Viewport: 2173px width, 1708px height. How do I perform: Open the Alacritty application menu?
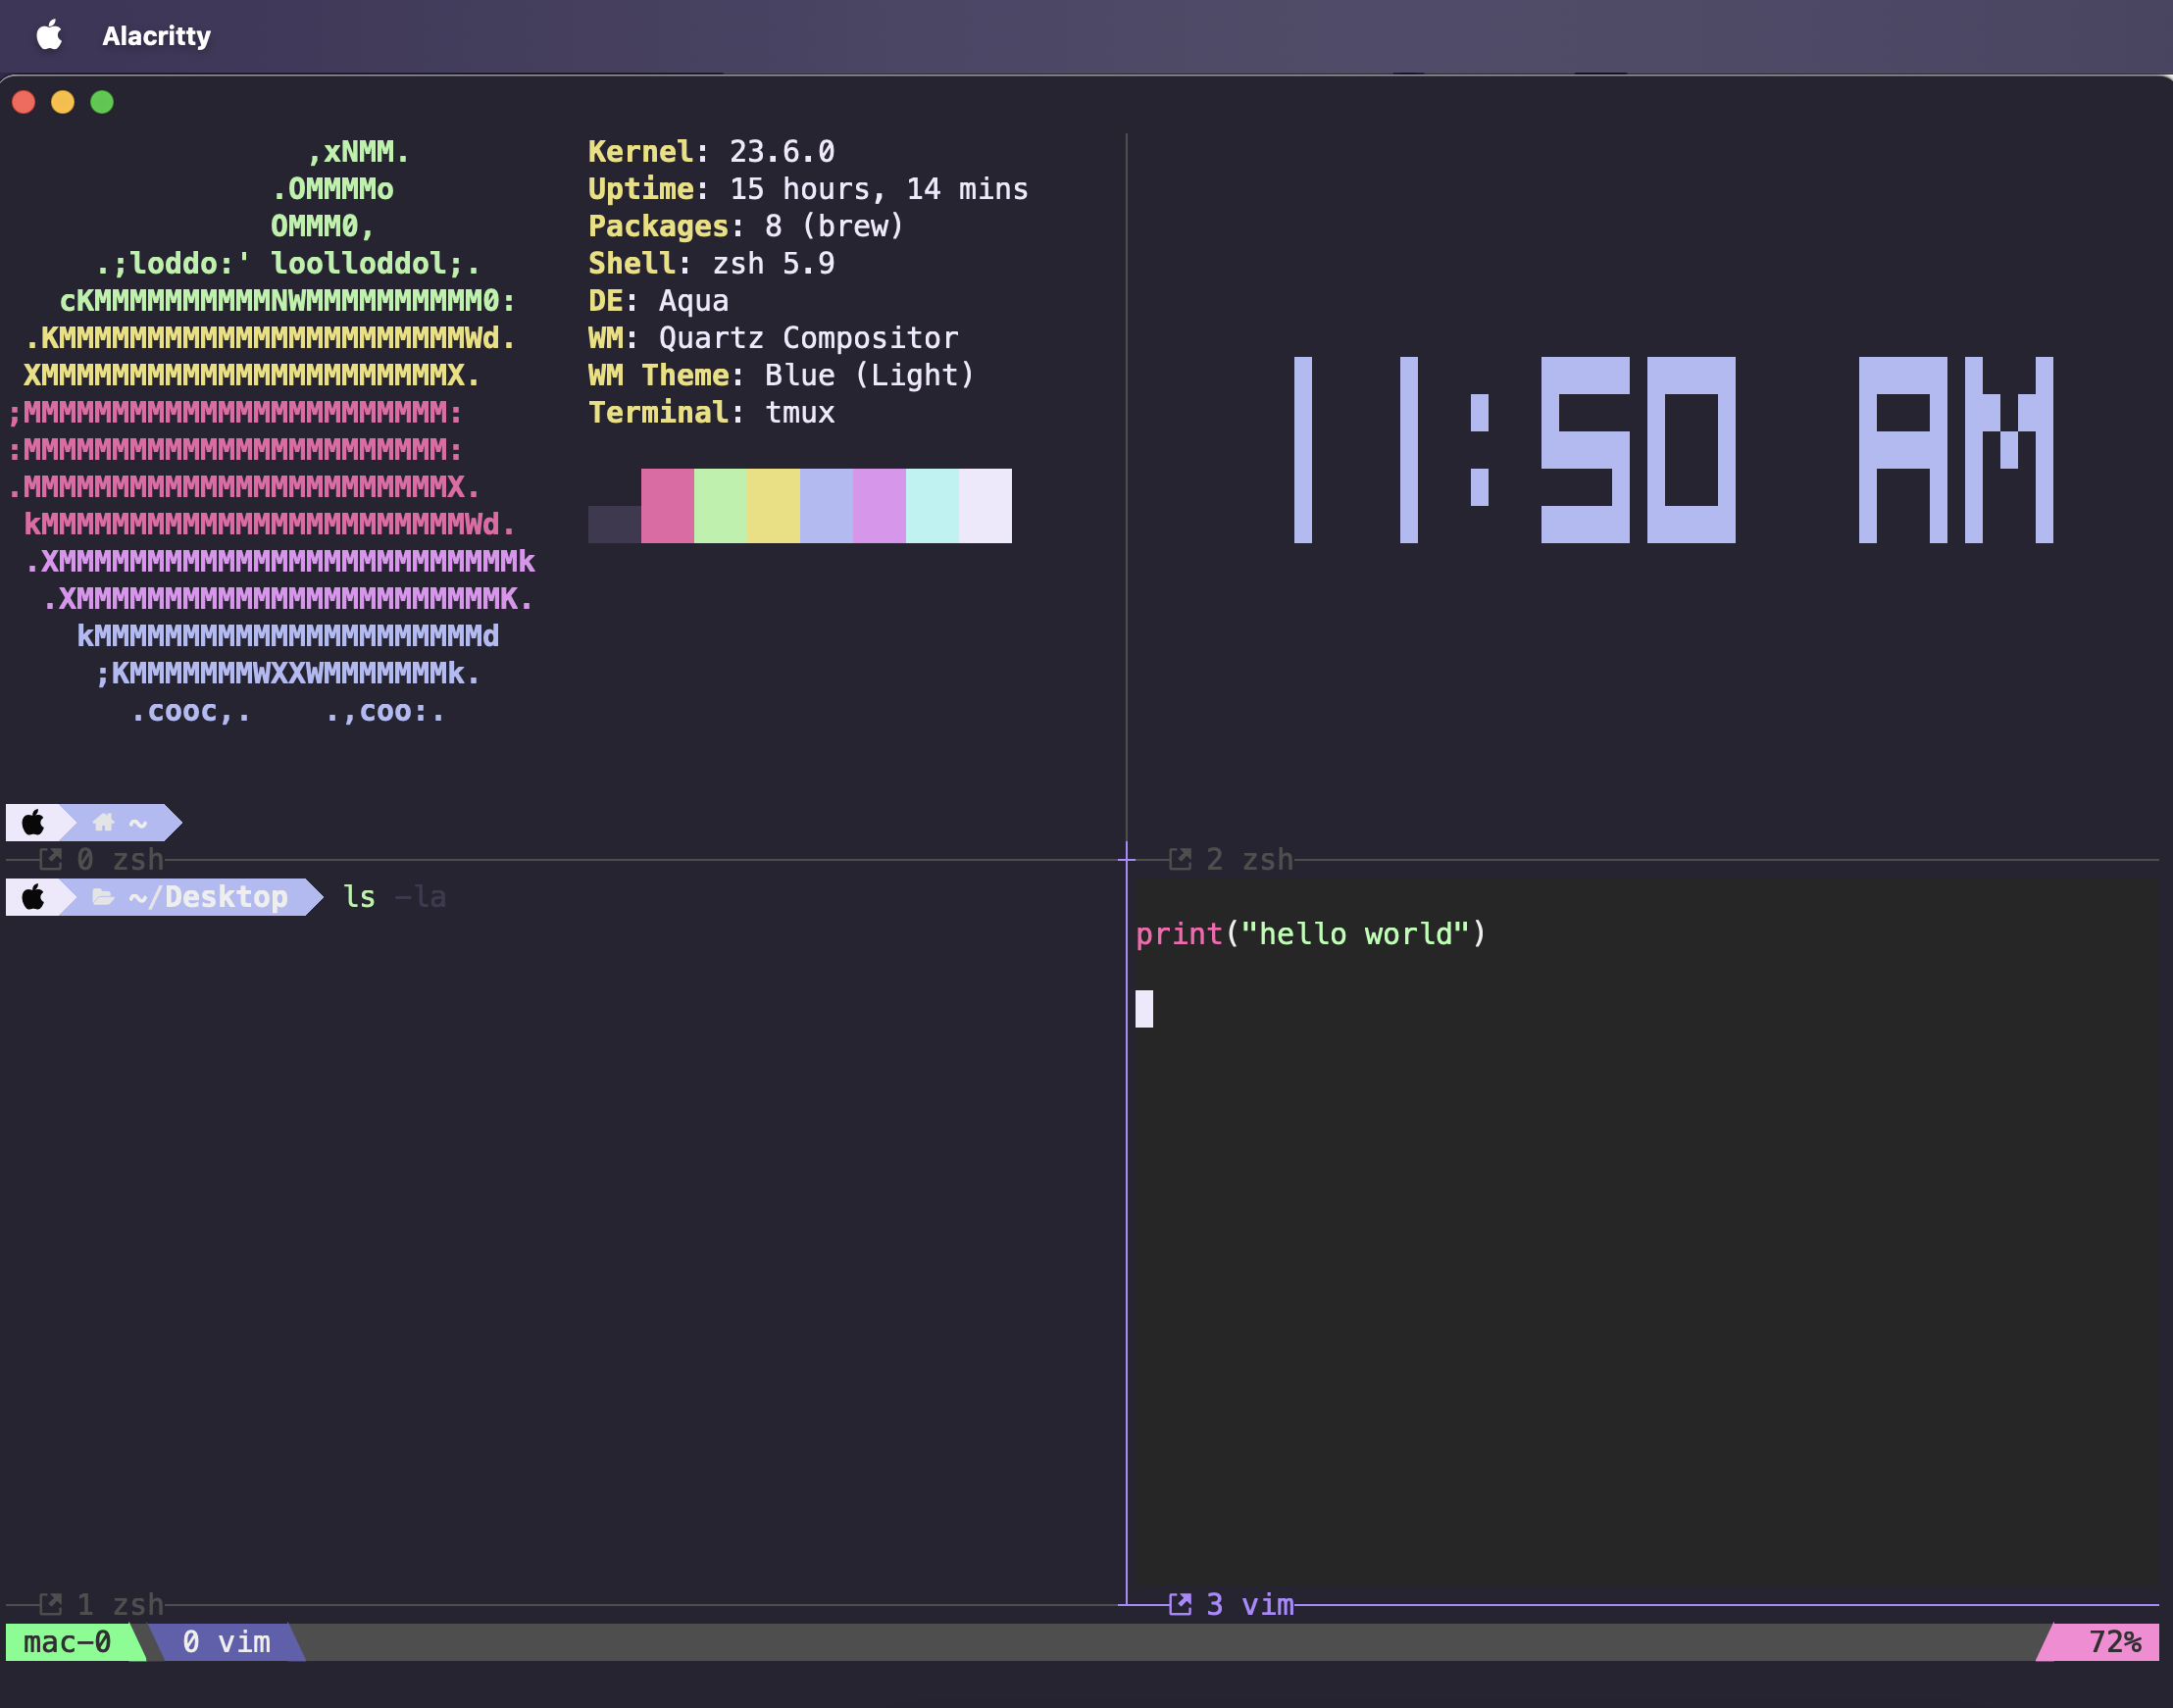pos(157,36)
